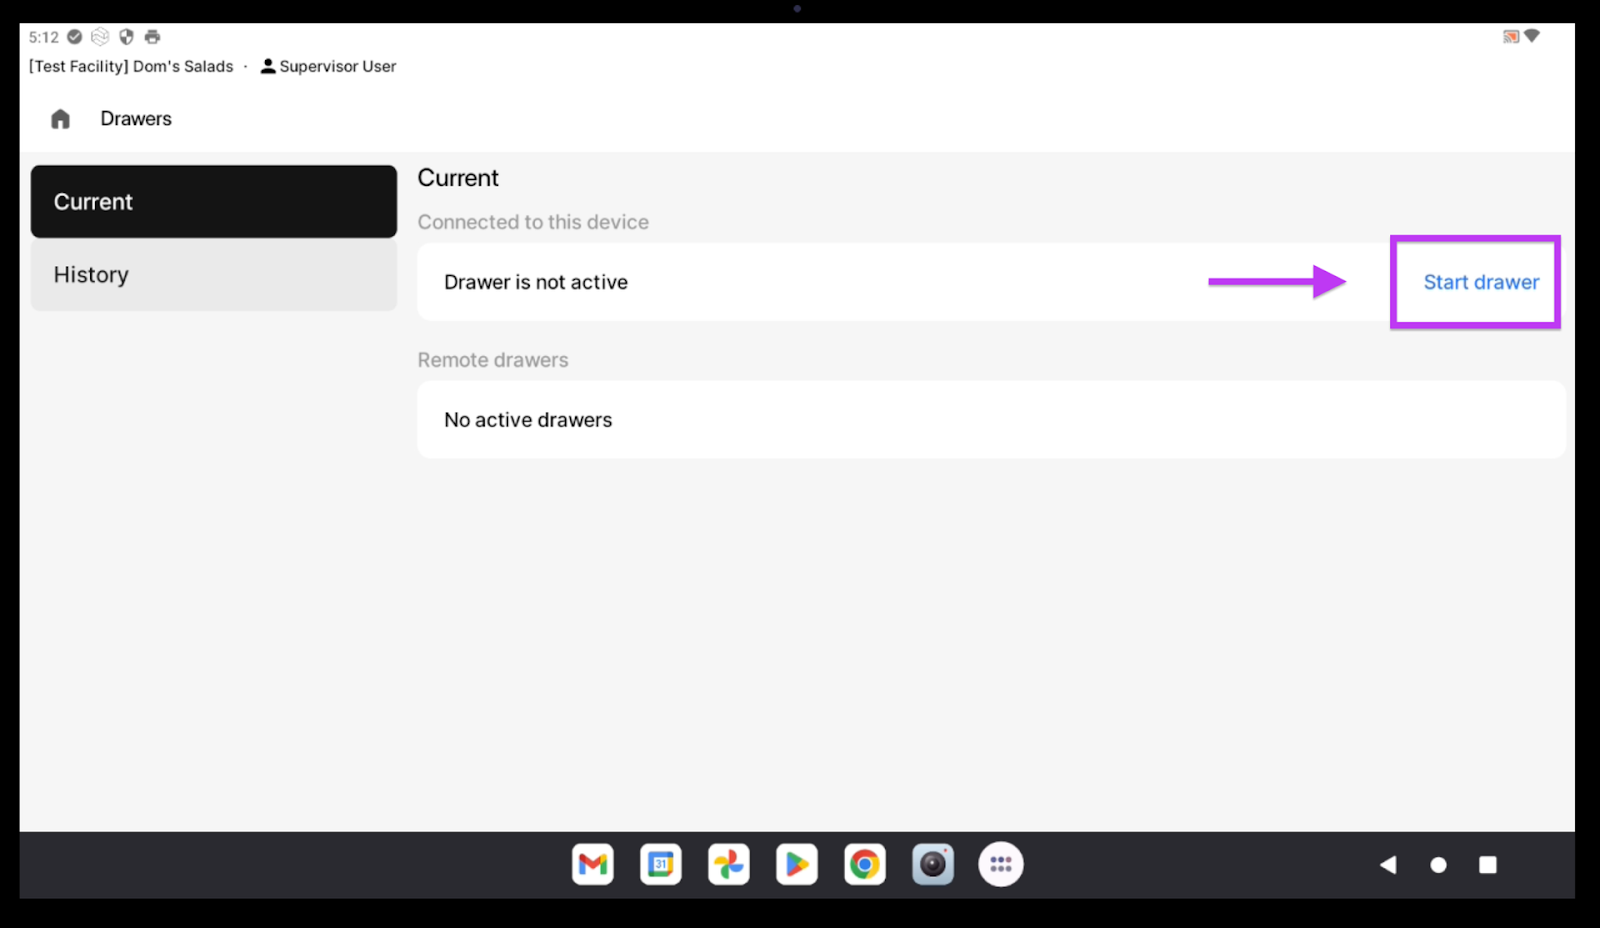Launch the Chrome browser
The width and height of the screenshot is (1600, 928).
pyautogui.click(x=865, y=864)
